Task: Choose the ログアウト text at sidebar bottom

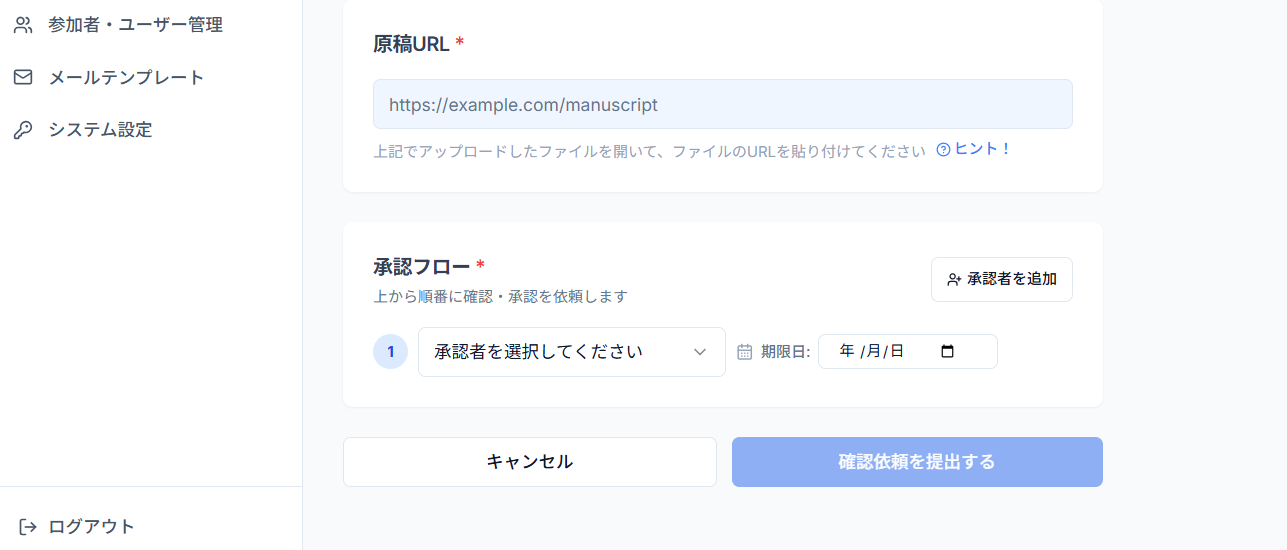Action: pos(91,526)
